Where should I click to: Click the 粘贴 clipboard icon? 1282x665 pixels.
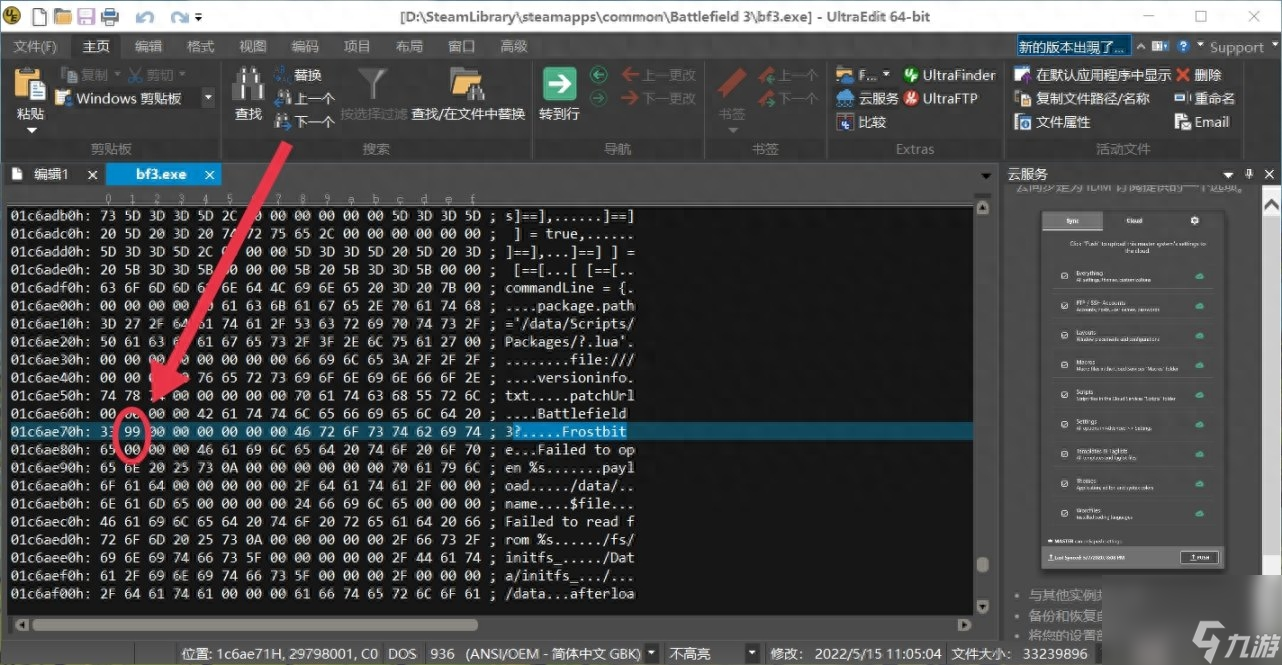[x=30, y=84]
